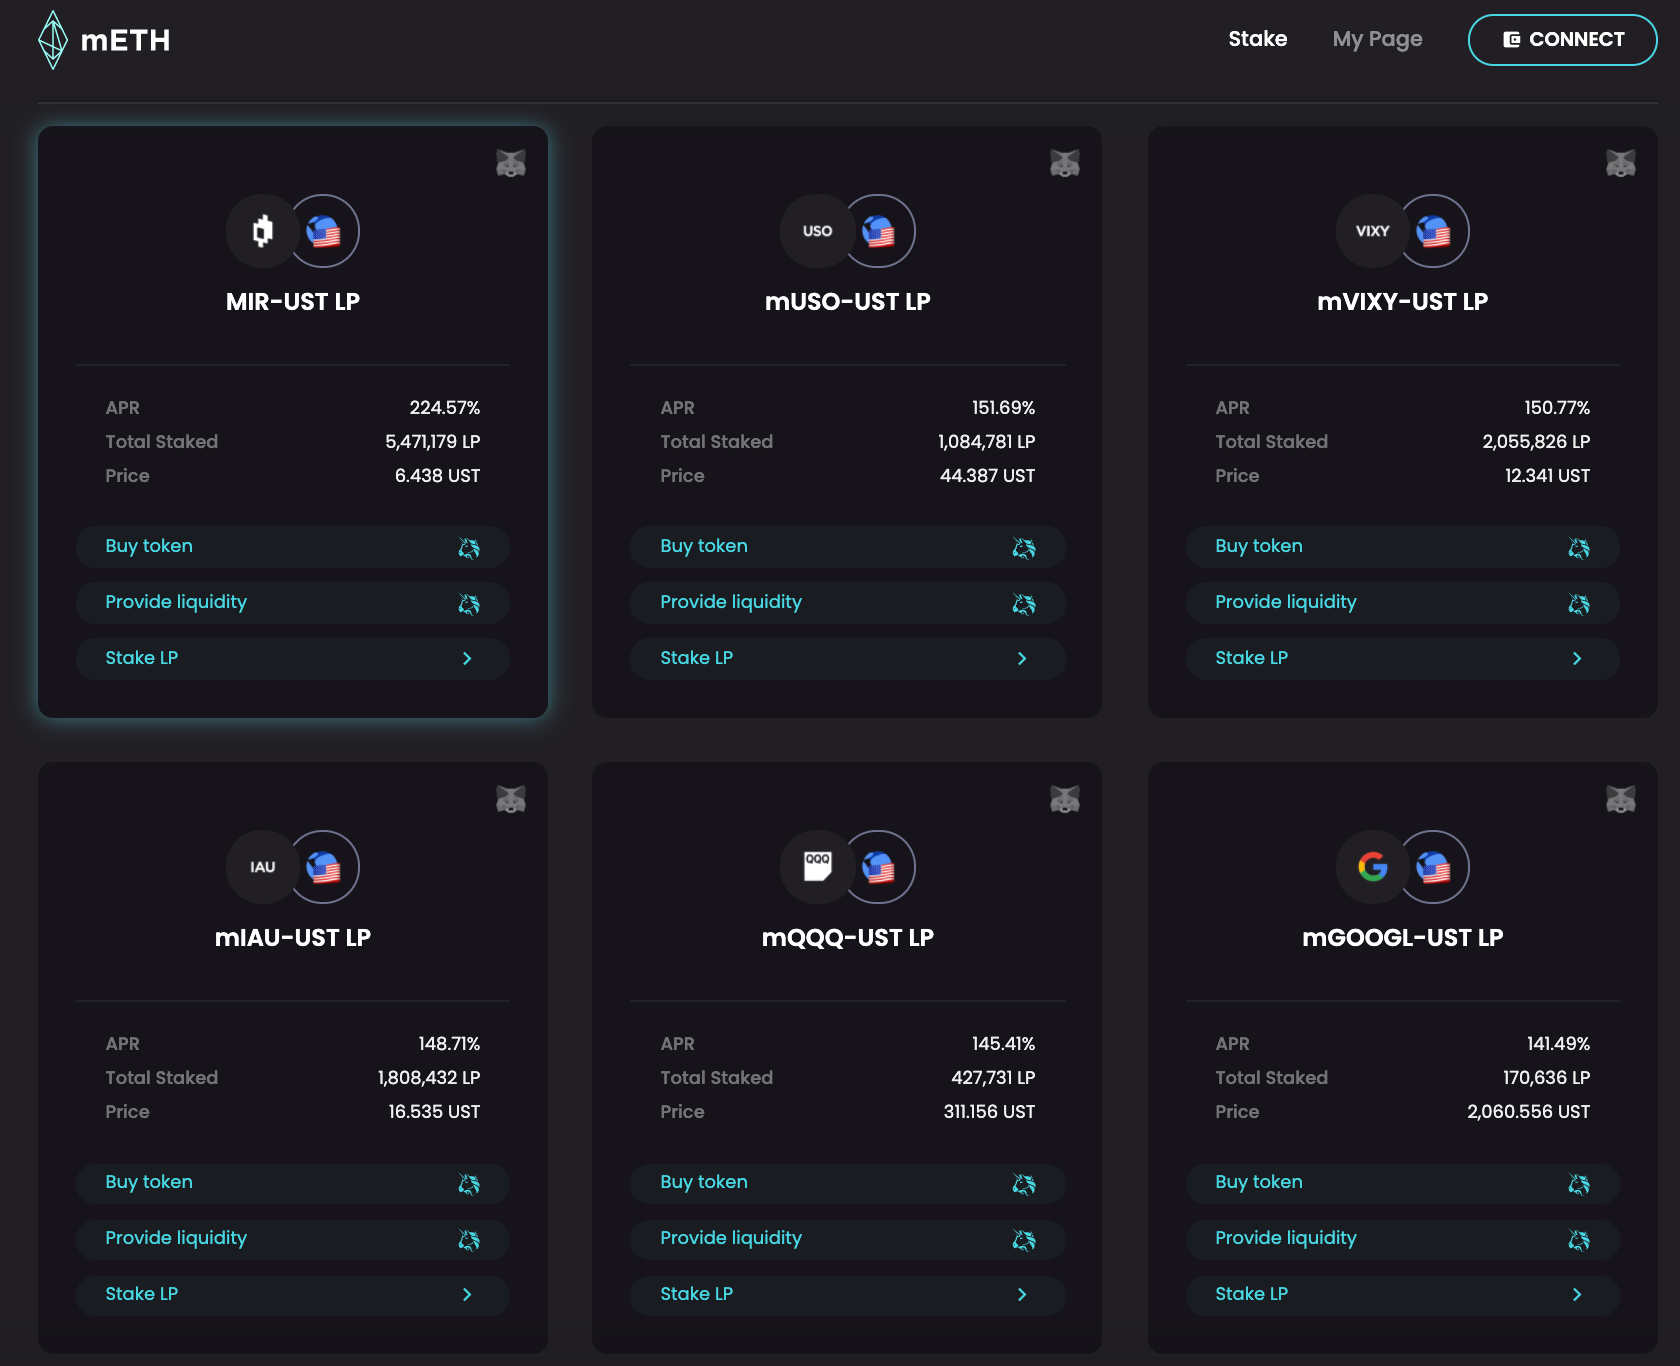This screenshot has width=1680, height=1366.
Task: Open Stake LP for mIAU-UST
Action: pyautogui.click(x=293, y=1295)
